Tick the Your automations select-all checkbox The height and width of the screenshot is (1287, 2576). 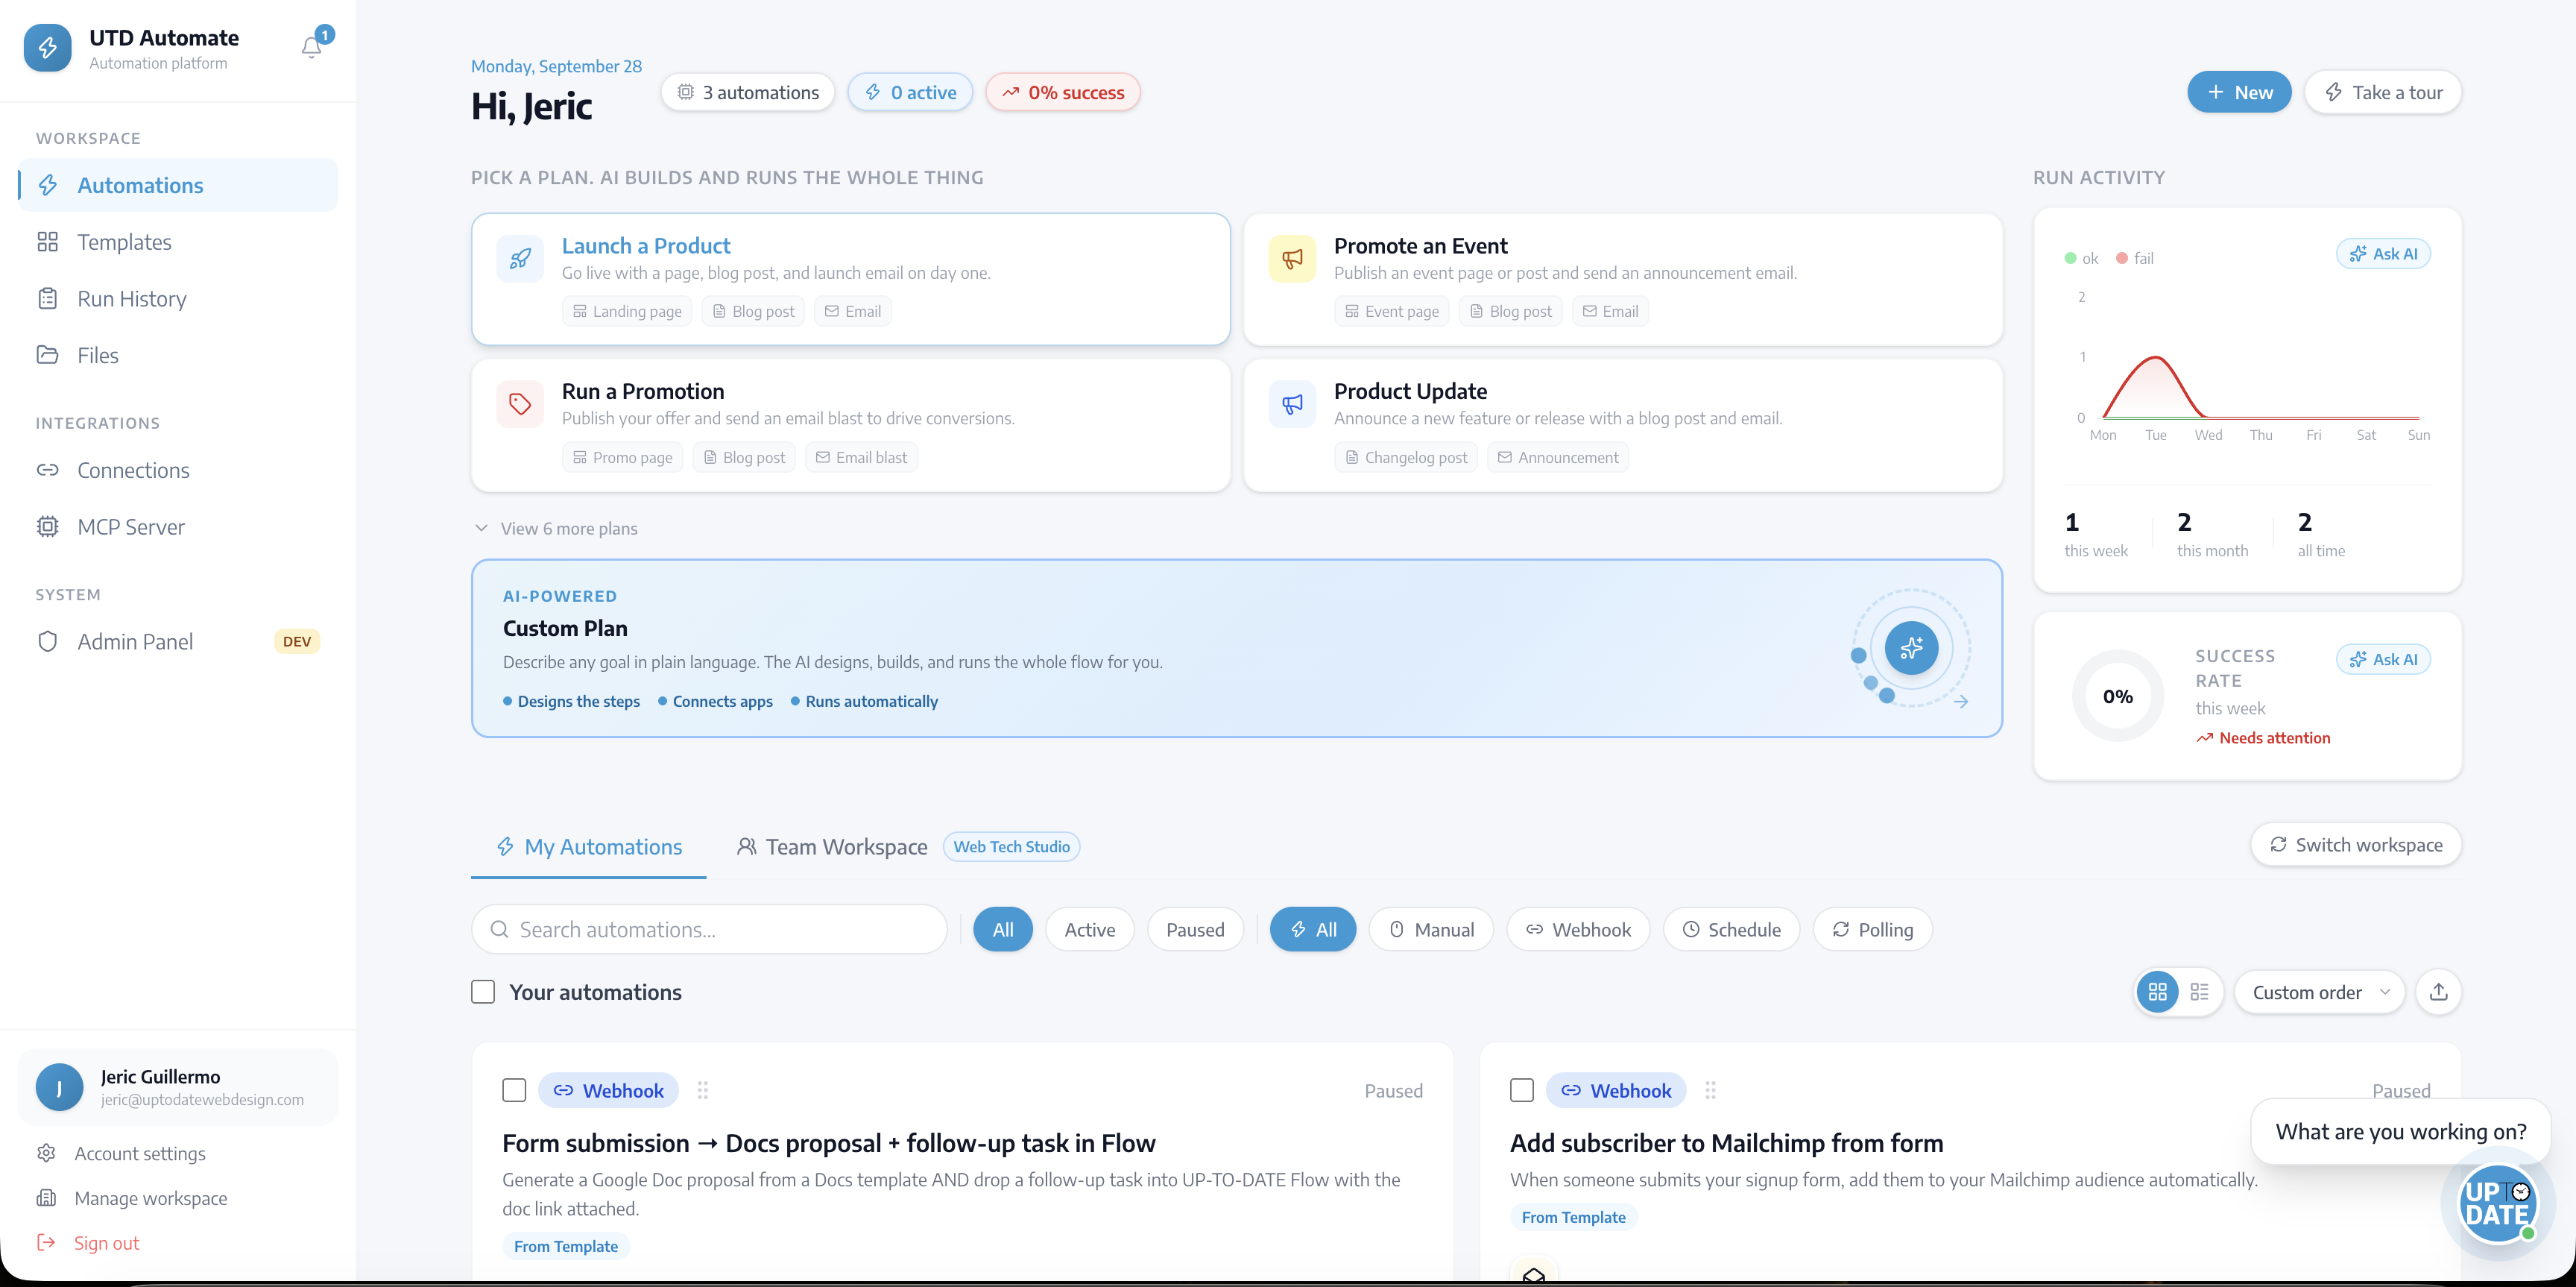pos(483,992)
